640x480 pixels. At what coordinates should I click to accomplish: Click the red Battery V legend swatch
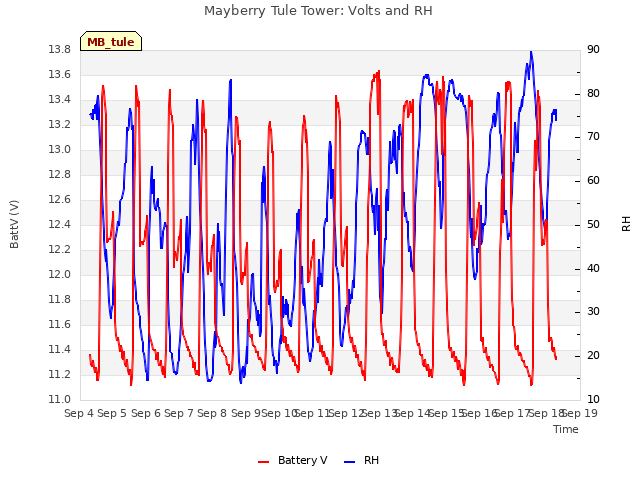264,462
